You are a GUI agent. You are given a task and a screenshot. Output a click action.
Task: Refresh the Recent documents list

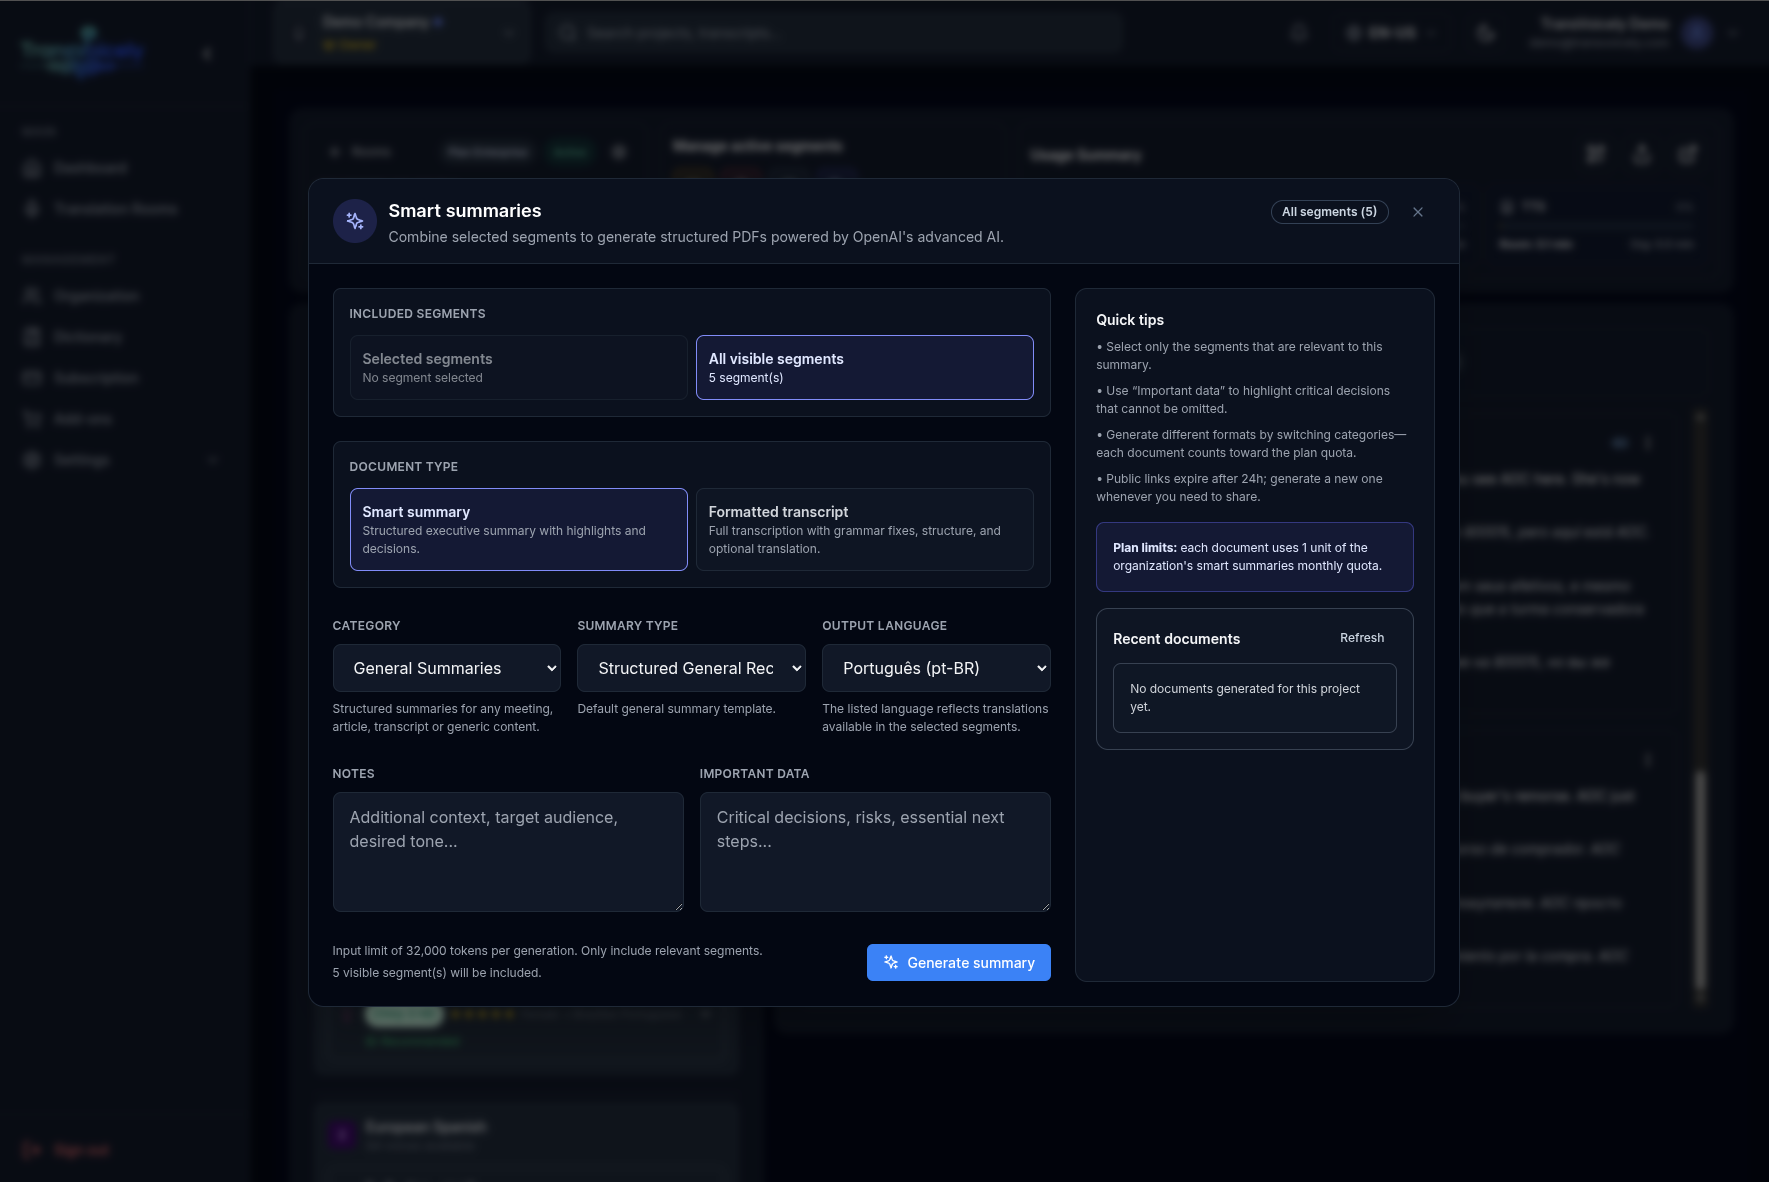coord(1362,638)
